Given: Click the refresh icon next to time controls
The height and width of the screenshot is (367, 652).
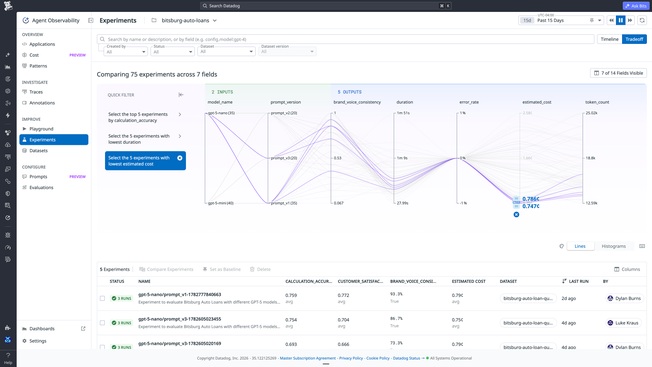Looking at the screenshot, I should click(x=642, y=20).
